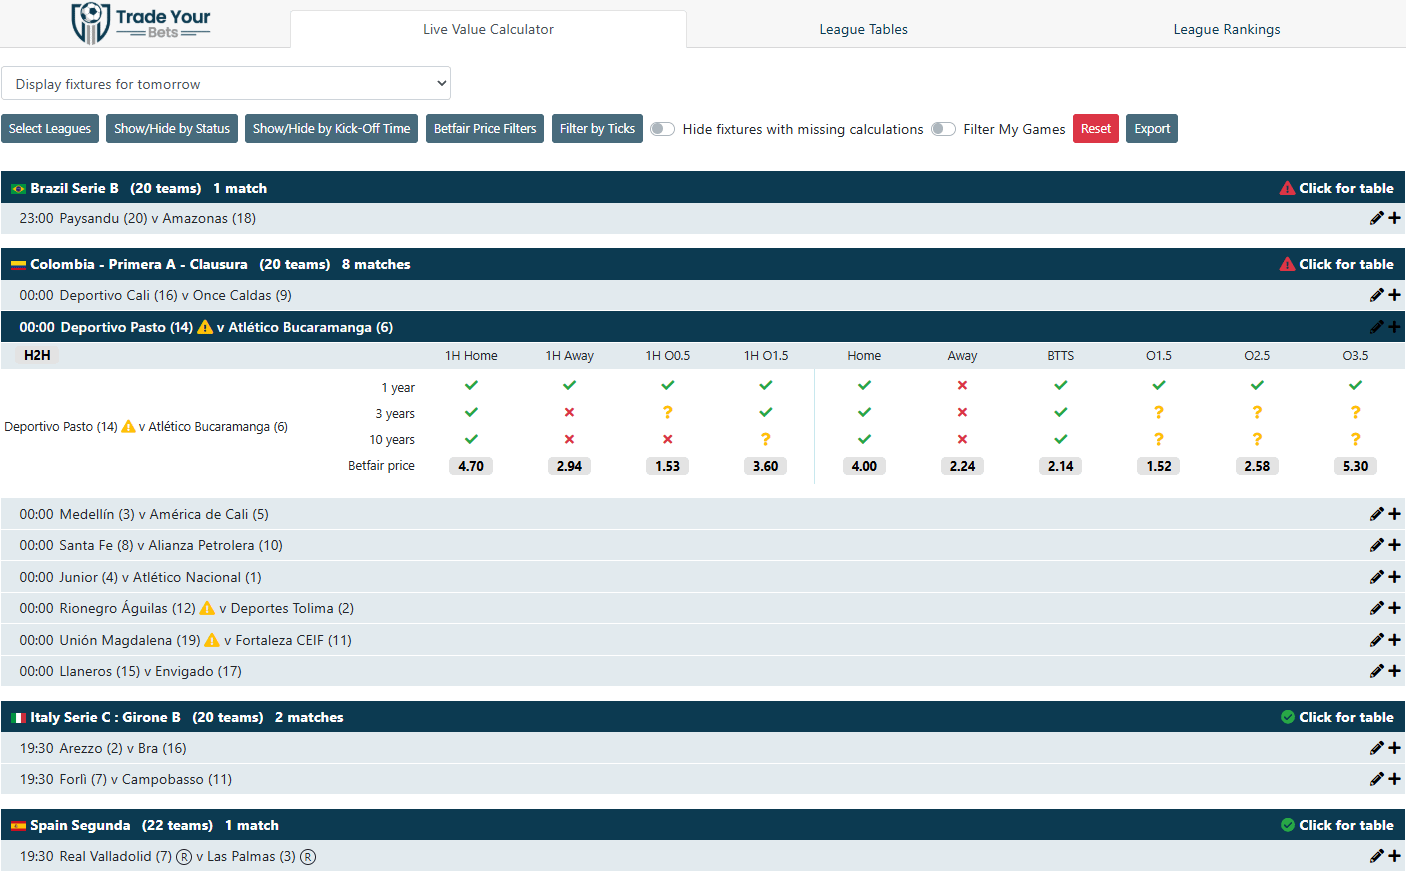Open the Betfair Price Filters

(484, 128)
